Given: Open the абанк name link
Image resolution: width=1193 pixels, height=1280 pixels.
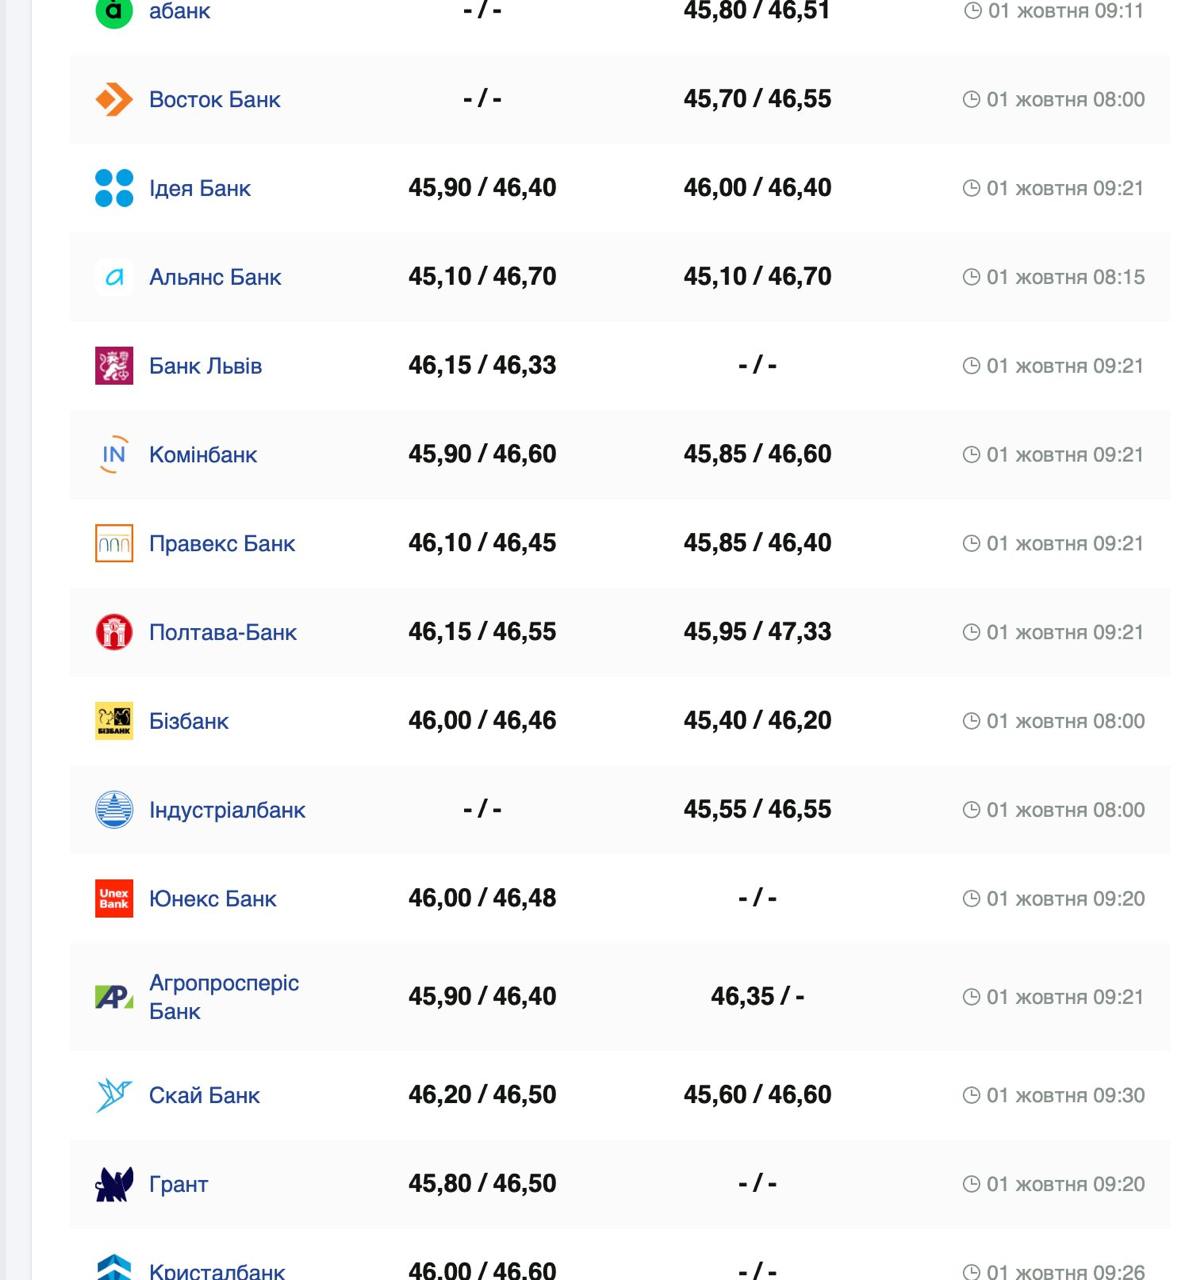Looking at the screenshot, I should (x=179, y=11).
